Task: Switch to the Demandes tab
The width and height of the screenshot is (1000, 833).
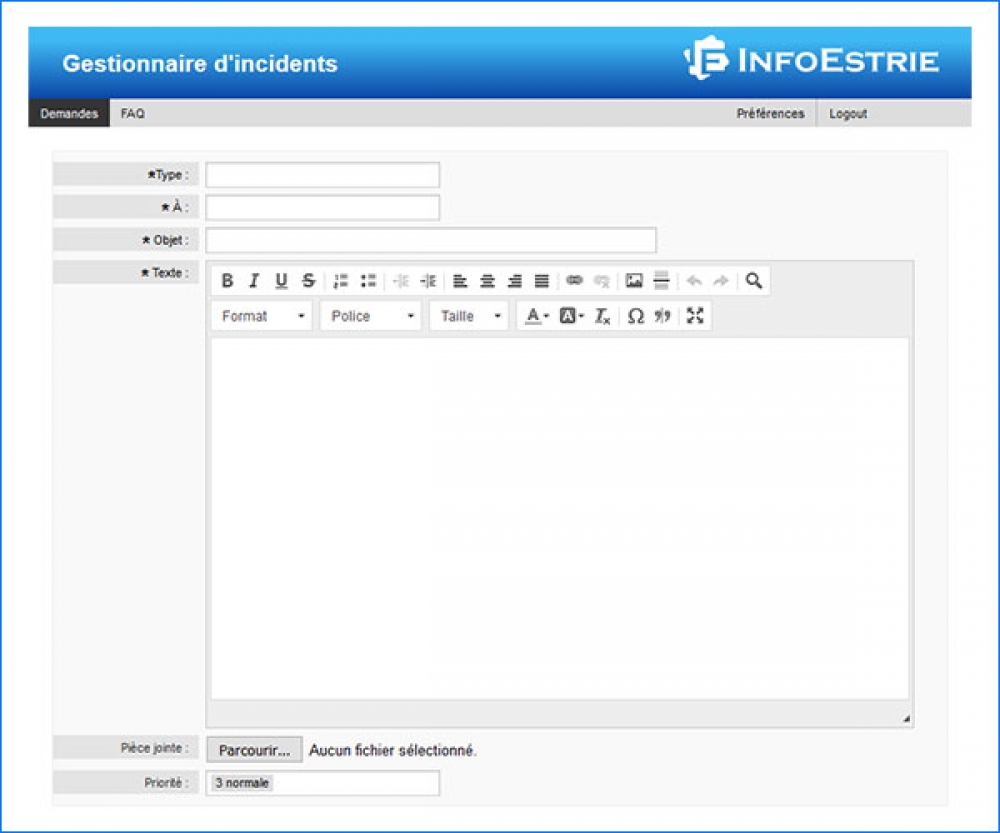Action: 69,114
